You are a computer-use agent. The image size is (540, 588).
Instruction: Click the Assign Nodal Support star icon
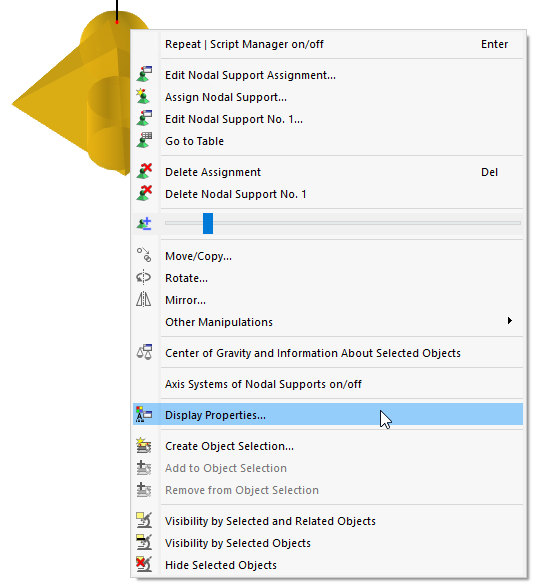tap(143, 96)
